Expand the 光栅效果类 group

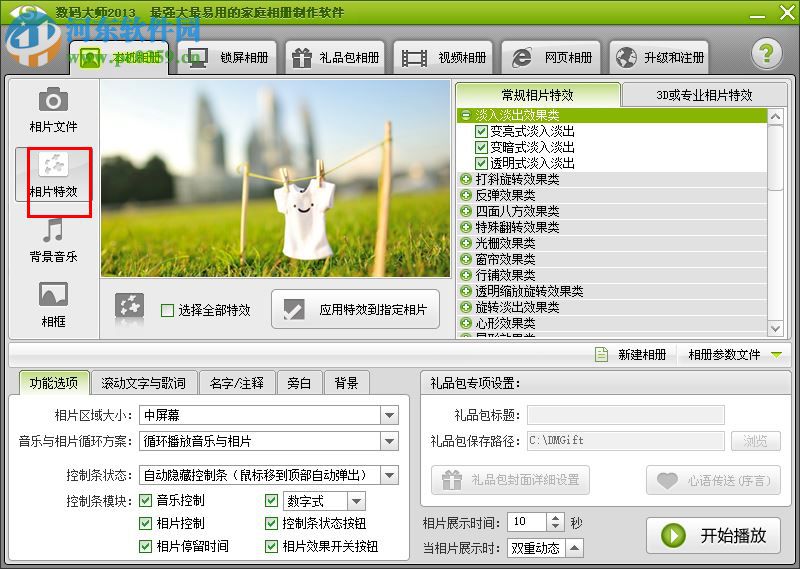(465, 243)
